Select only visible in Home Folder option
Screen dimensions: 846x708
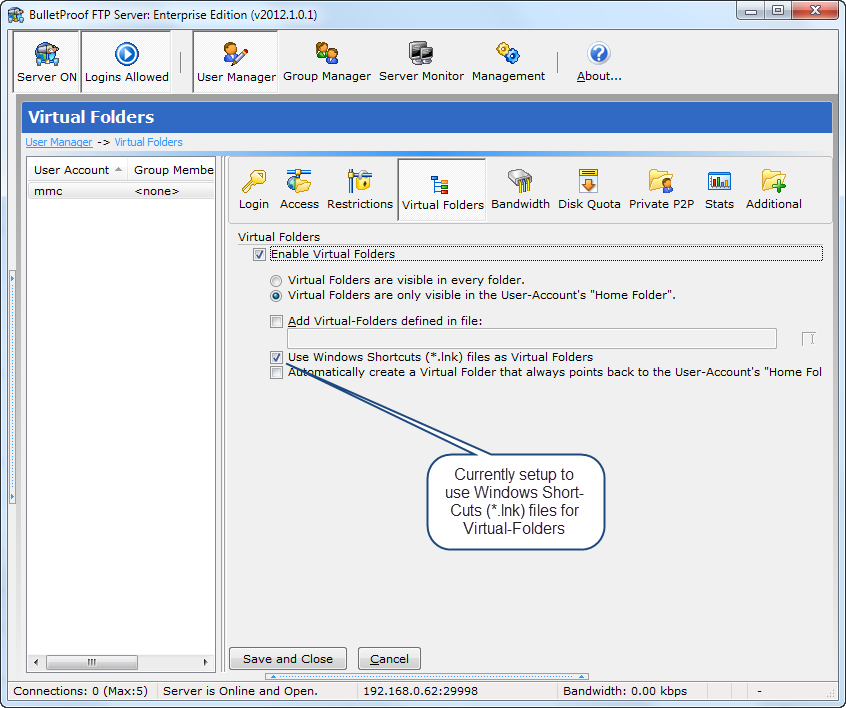tap(276, 296)
